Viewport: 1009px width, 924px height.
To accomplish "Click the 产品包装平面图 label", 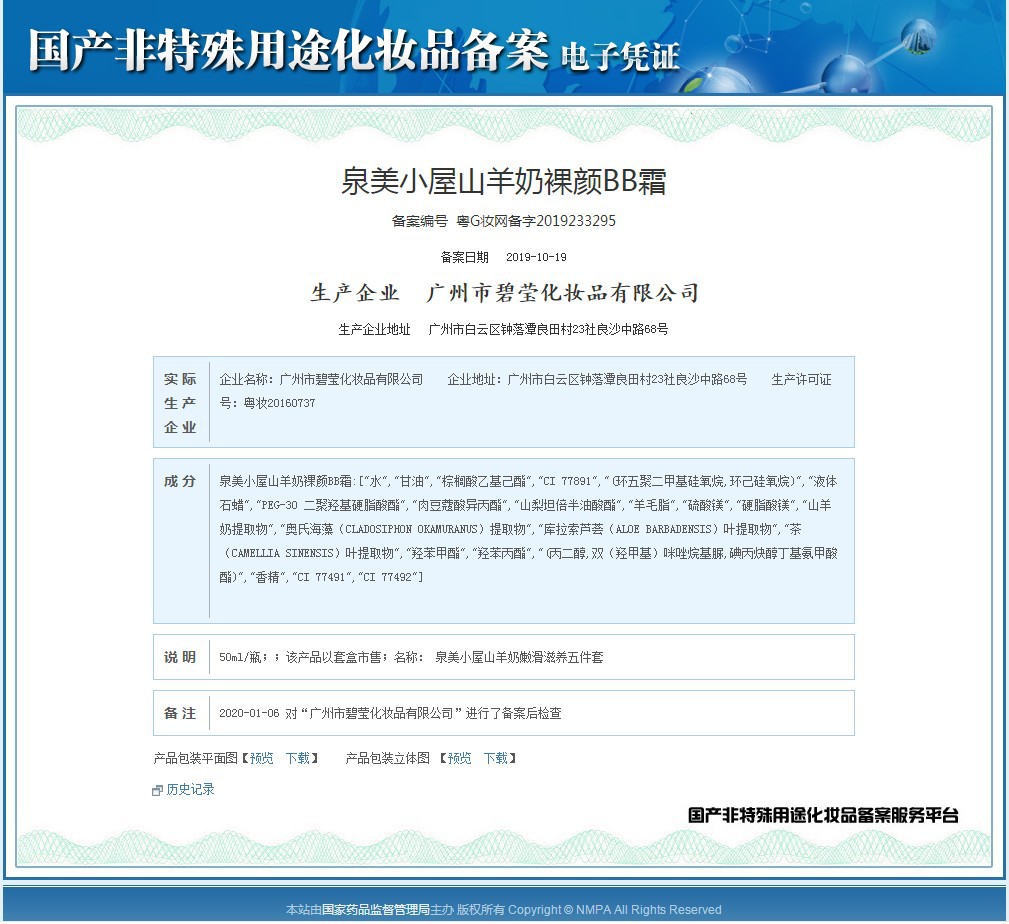I will coord(196,758).
